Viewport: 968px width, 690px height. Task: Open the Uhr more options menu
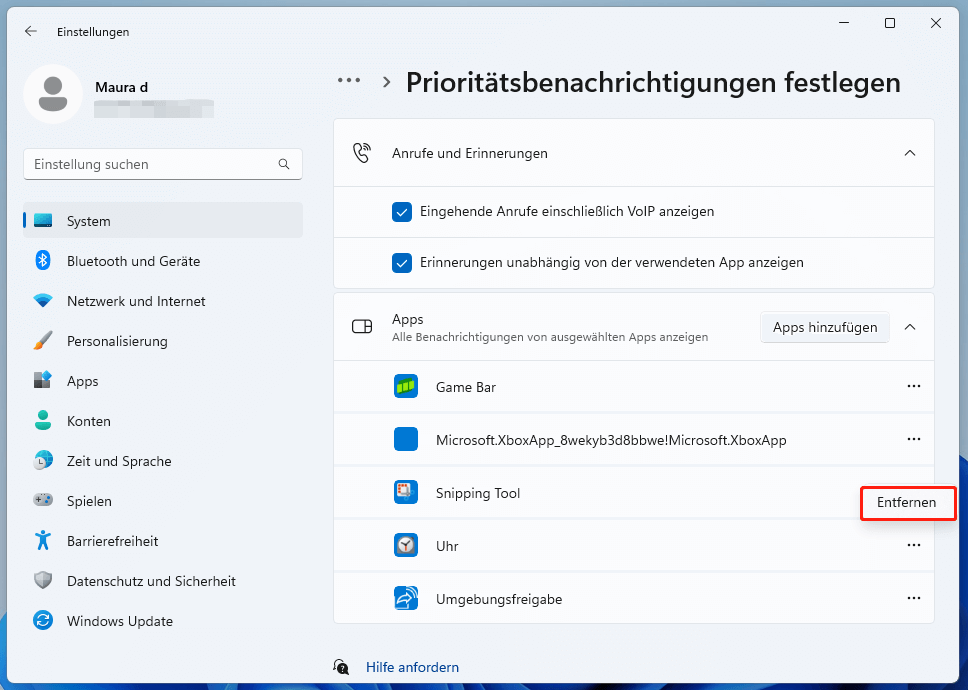[913, 545]
